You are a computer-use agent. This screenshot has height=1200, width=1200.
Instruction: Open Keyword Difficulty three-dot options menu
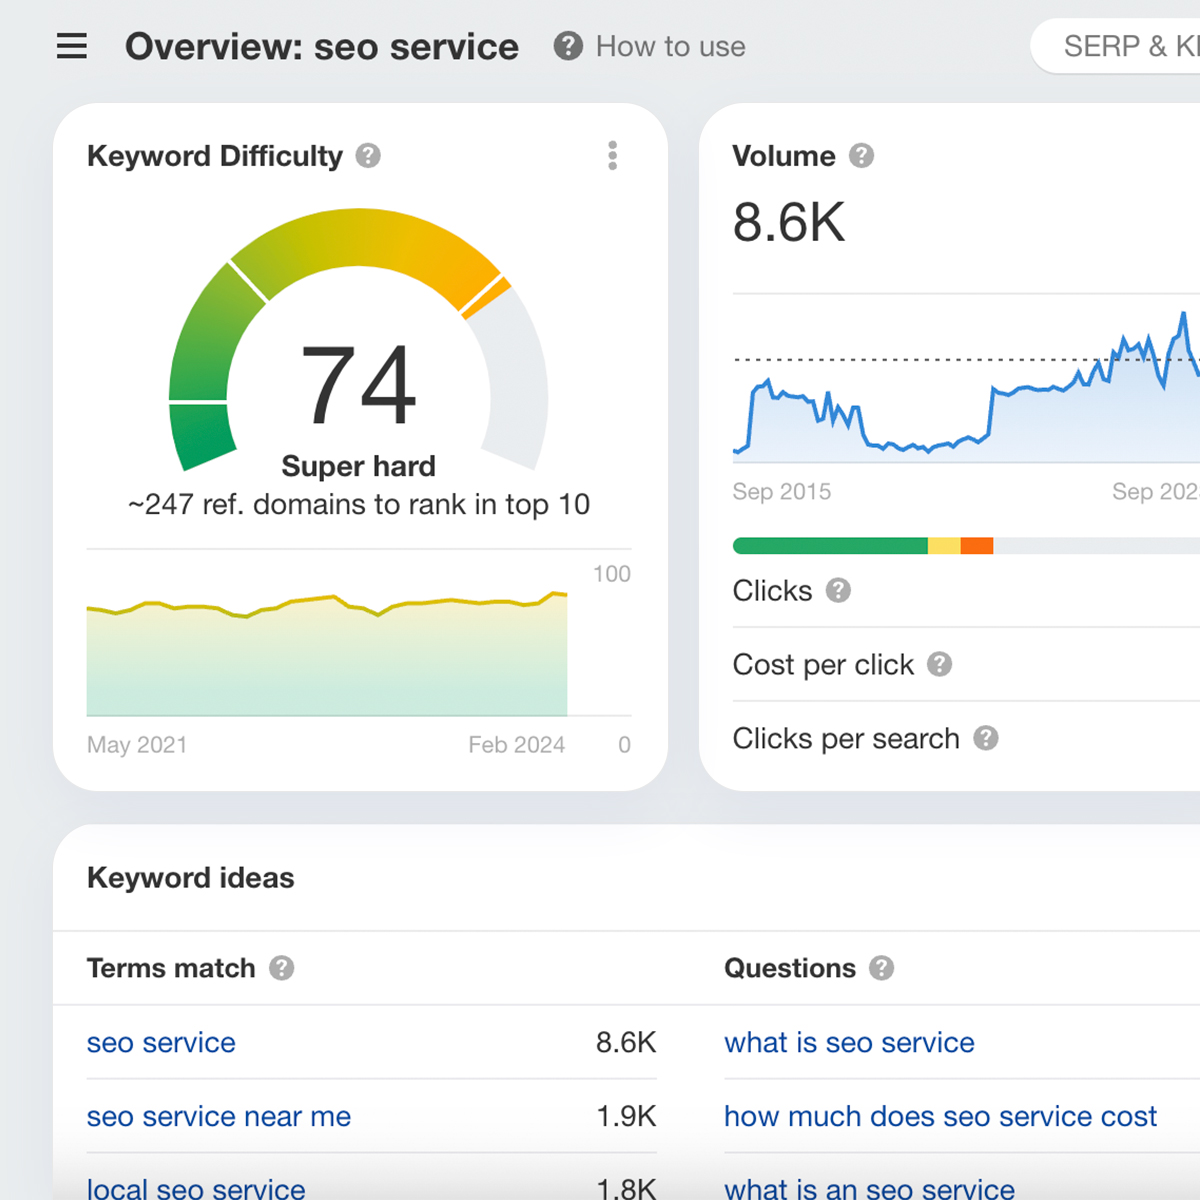coord(612,156)
